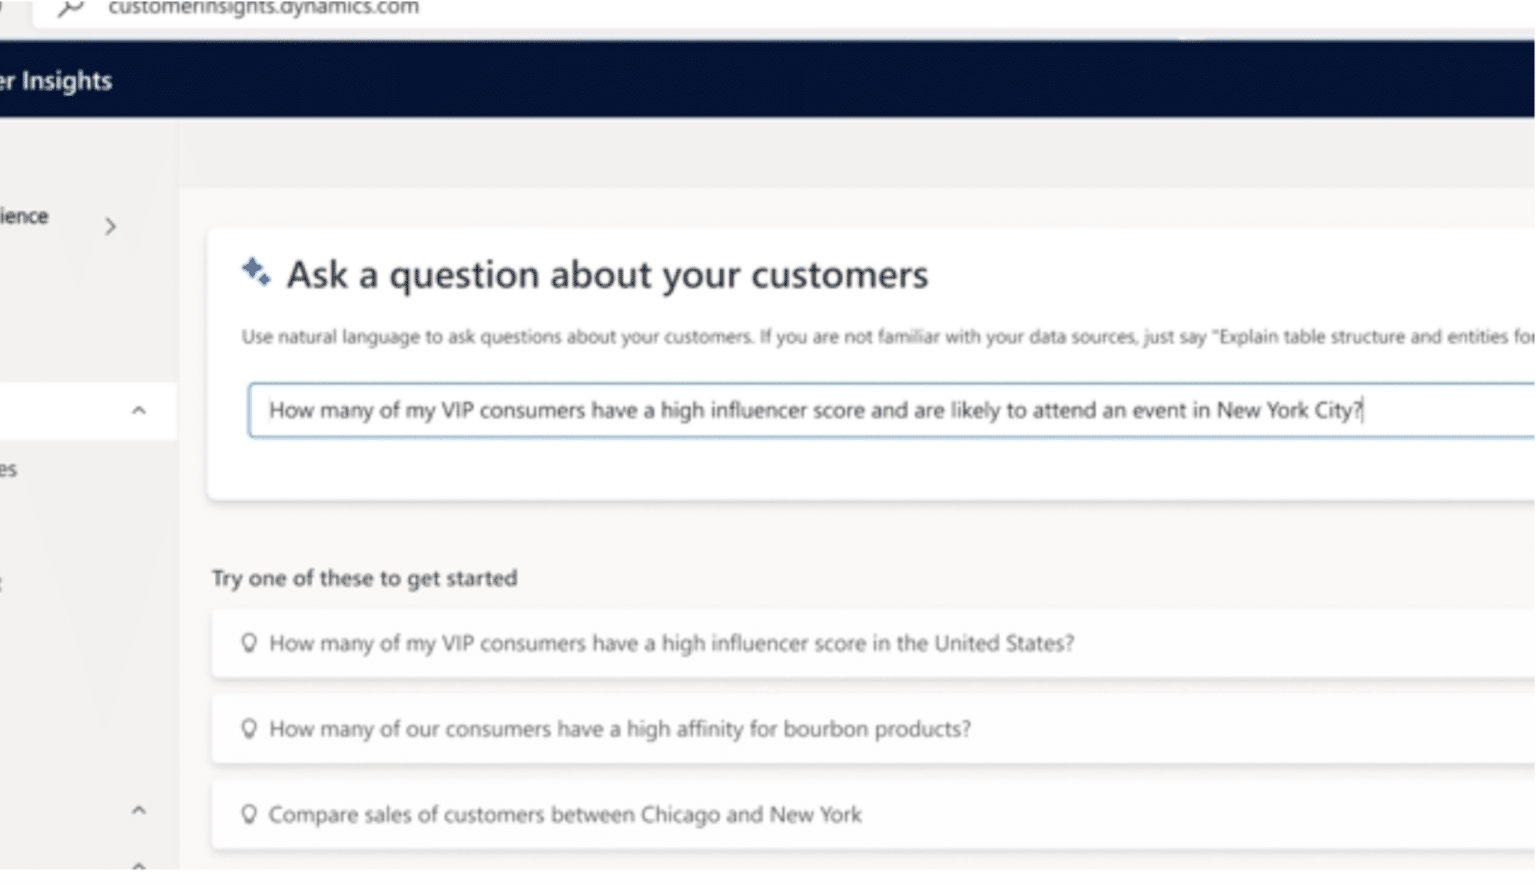Click lightbulb icon for United States suggestion
1536x885 pixels.
pyautogui.click(x=249, y=643)
